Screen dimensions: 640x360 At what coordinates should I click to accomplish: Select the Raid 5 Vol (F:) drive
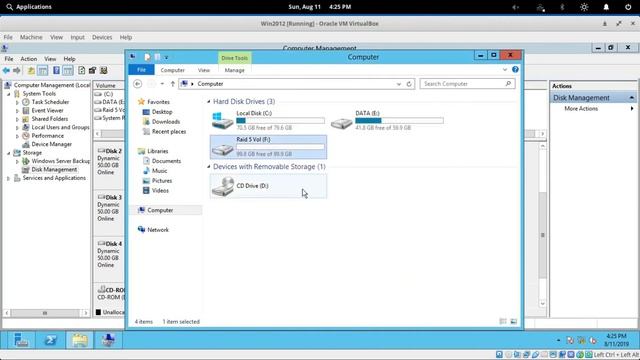(x=268, y=147)
